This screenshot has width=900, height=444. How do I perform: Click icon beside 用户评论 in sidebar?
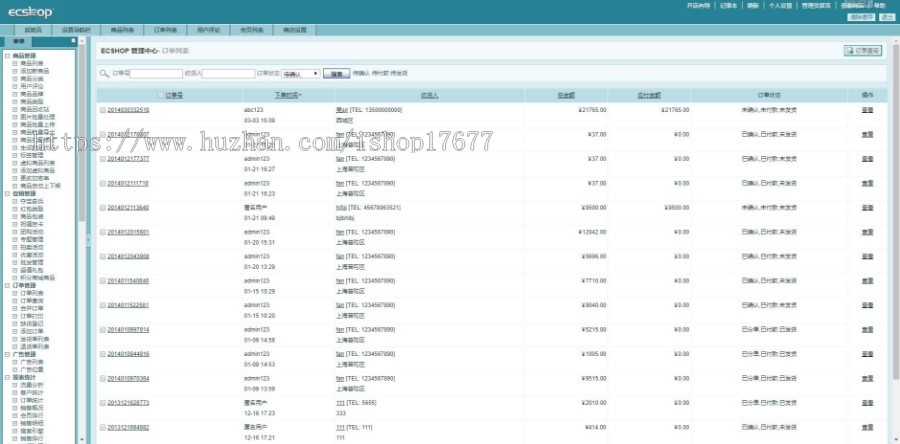15,87
